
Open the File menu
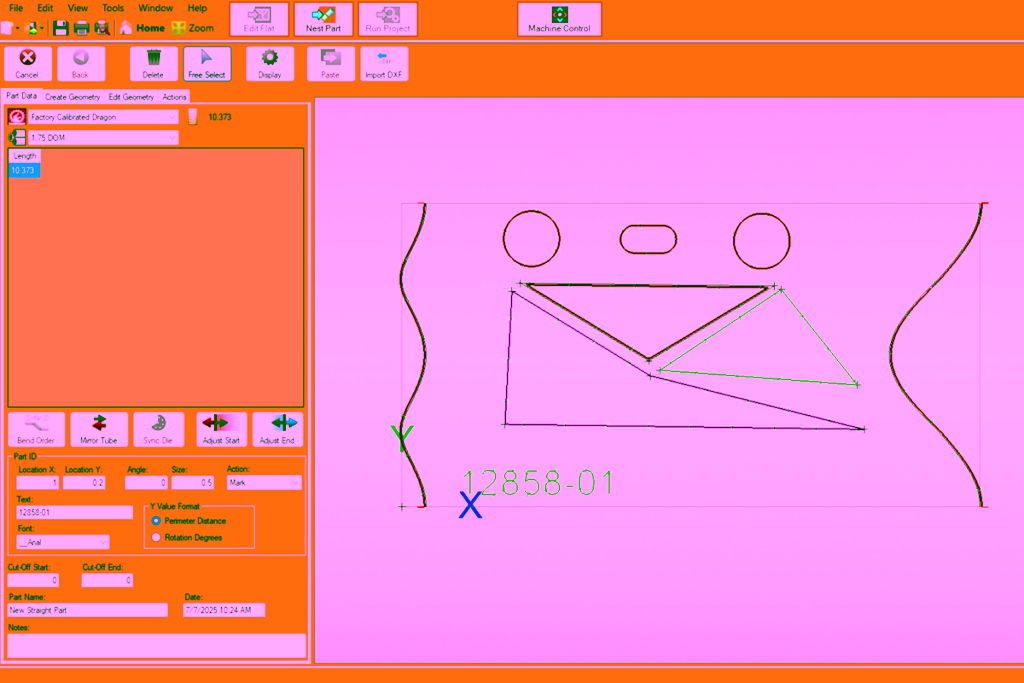[16, 8]
